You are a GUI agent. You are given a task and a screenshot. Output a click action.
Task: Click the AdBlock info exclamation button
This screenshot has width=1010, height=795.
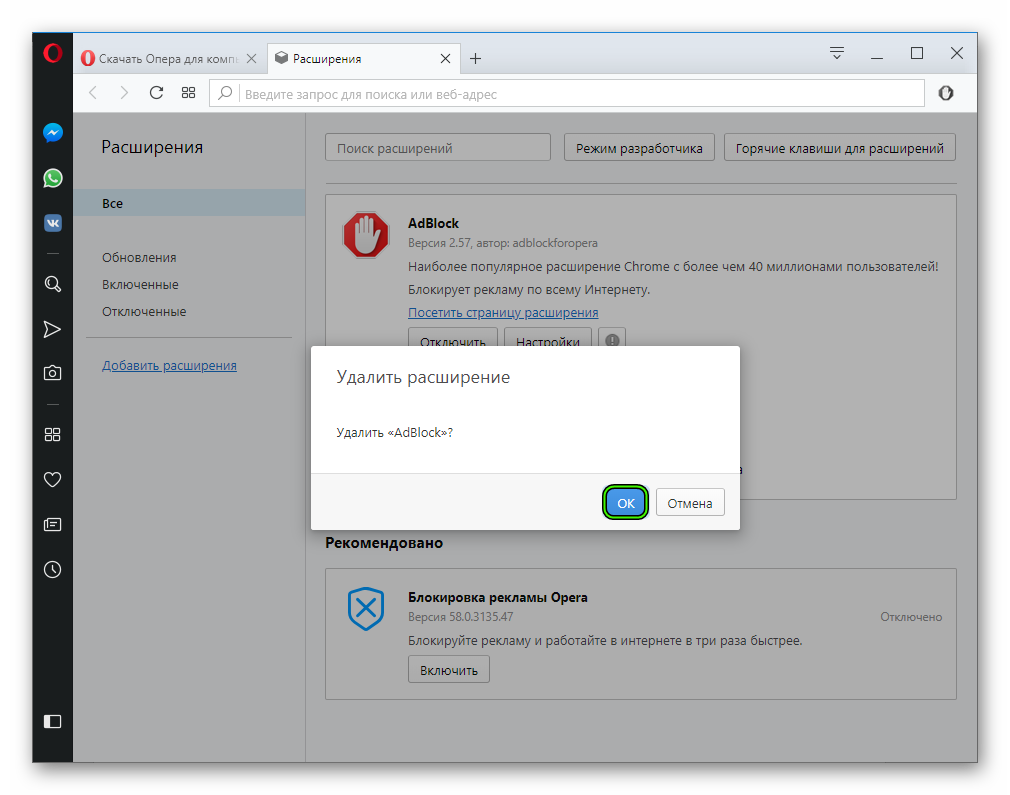coord(612,339)
